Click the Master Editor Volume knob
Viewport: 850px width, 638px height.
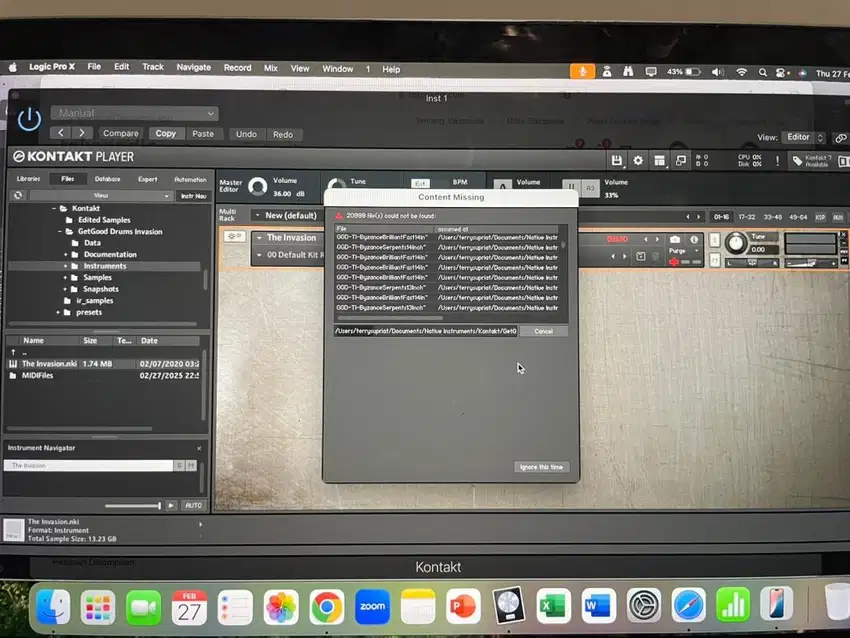click(x=257, y=186)
